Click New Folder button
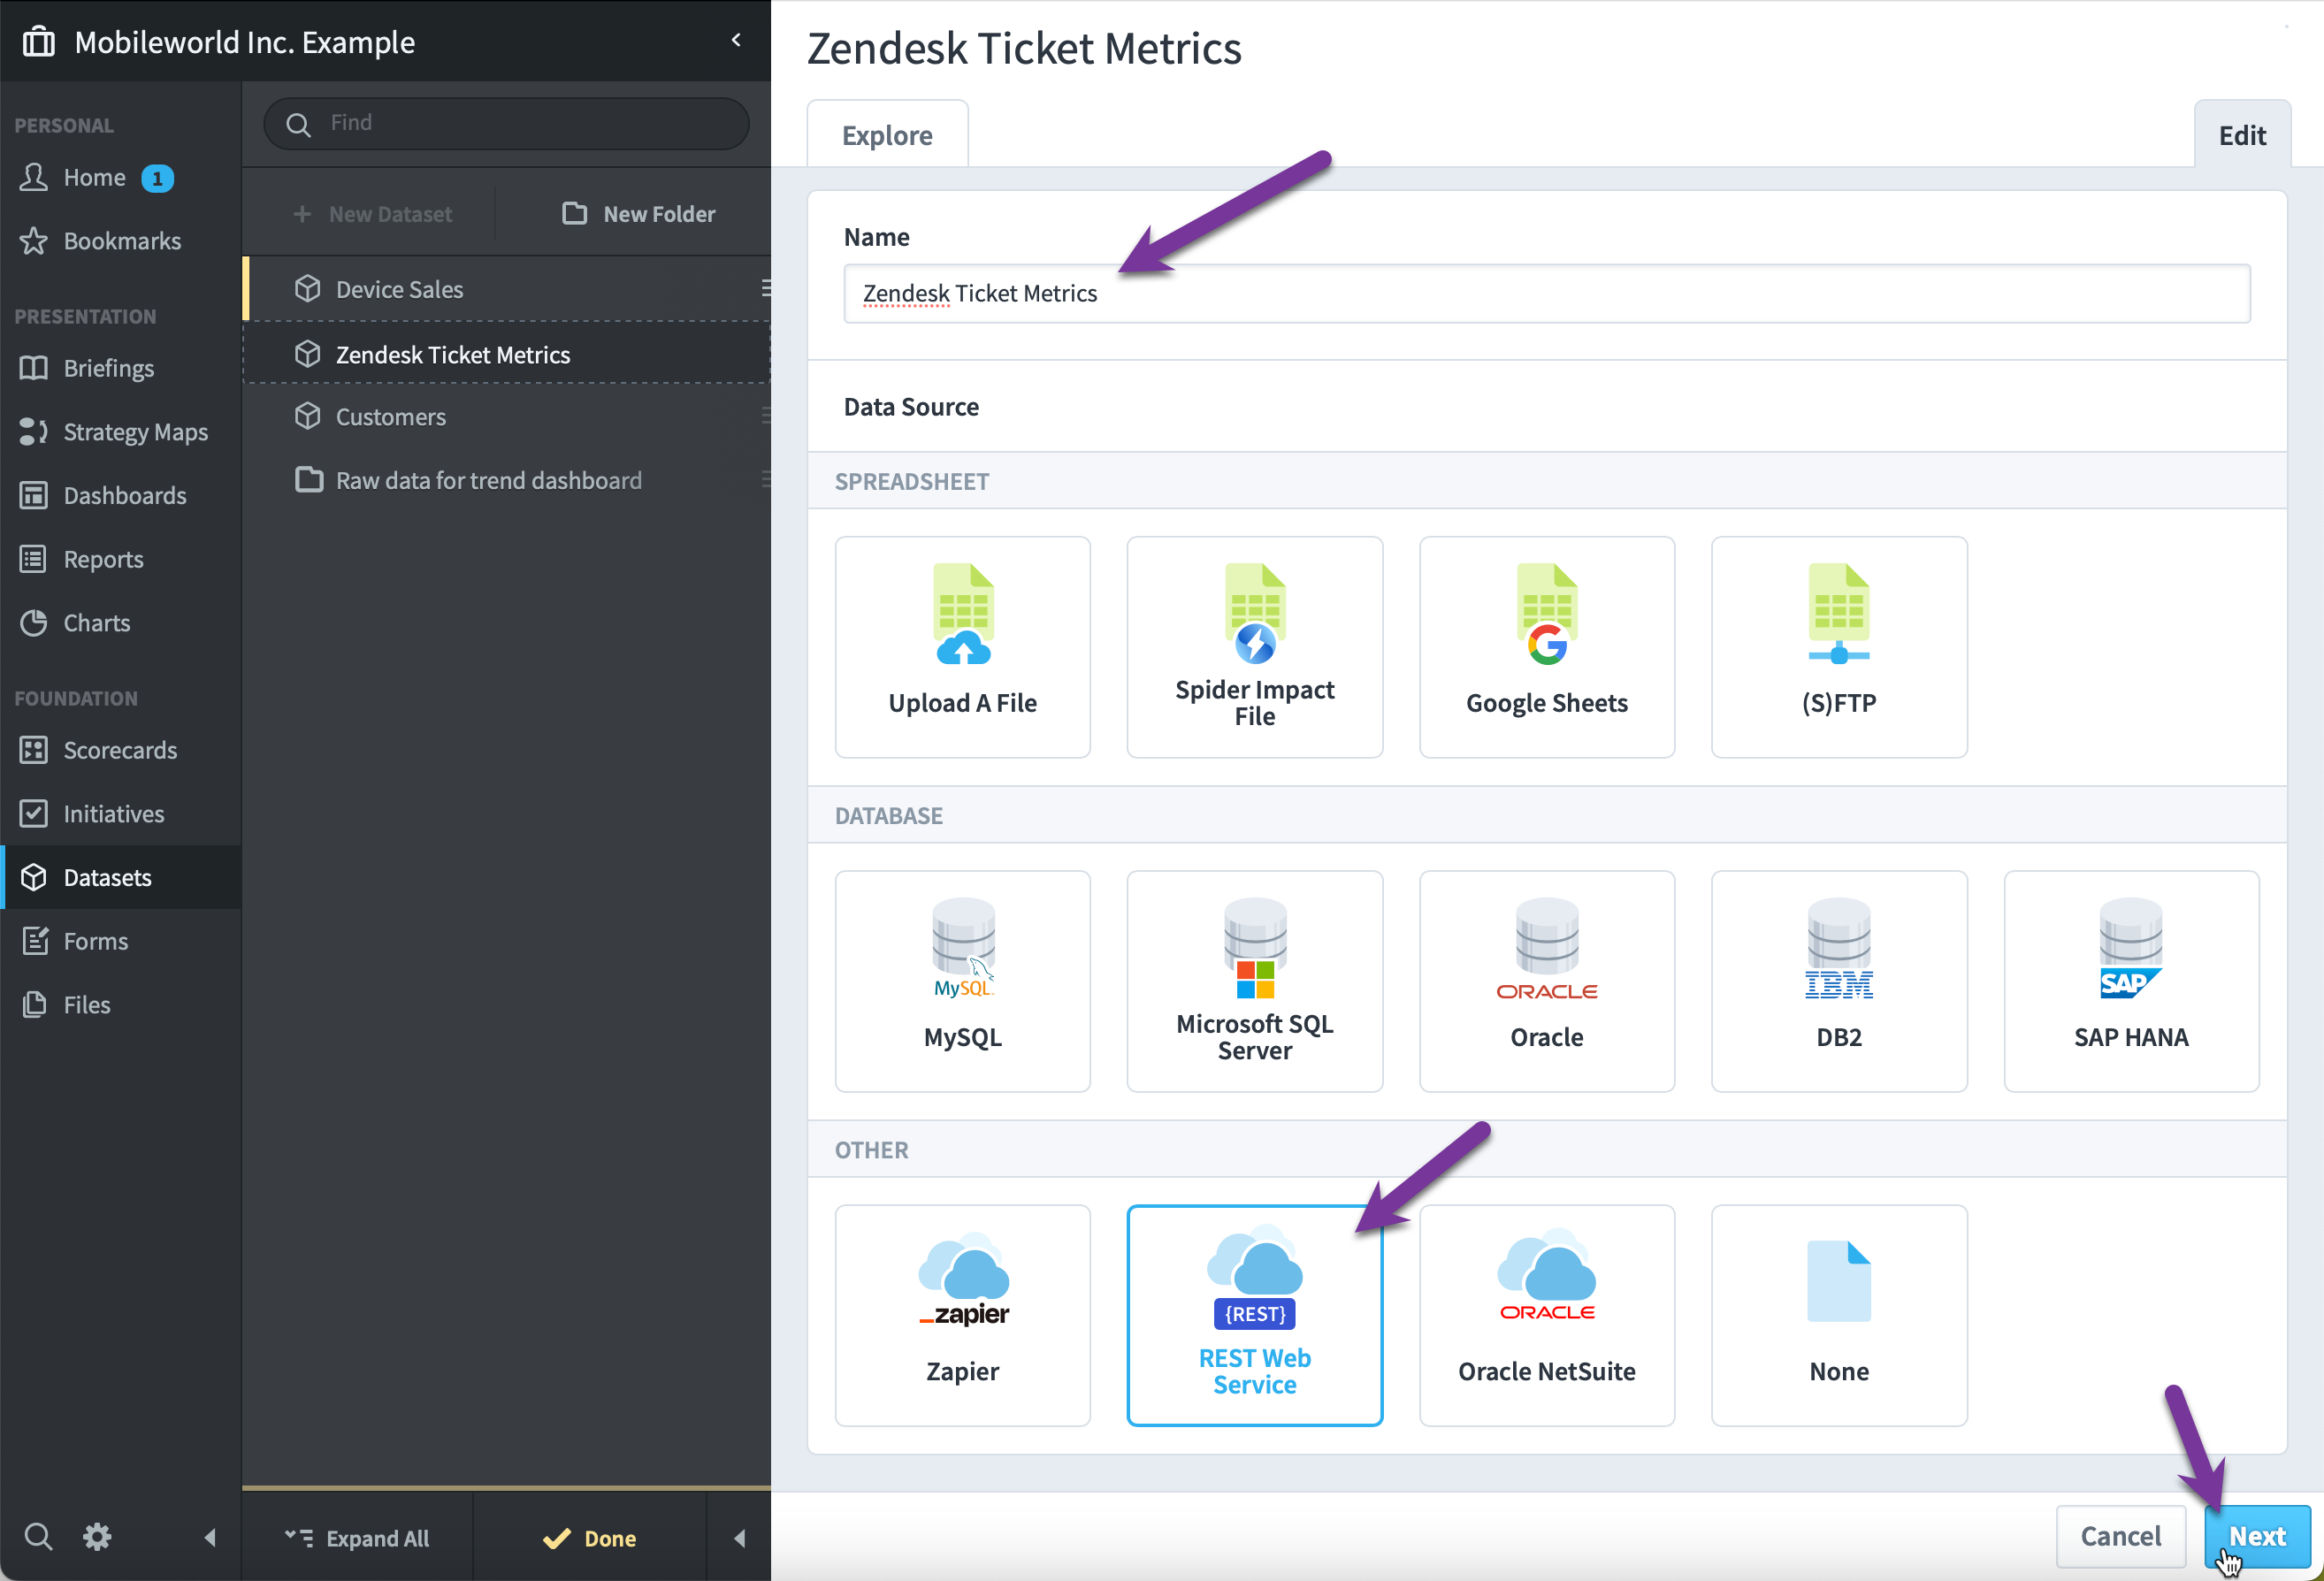Image resolution: width=2324 pixels, height=1581 pixels. pyautogui.click(x=640, y=214)
